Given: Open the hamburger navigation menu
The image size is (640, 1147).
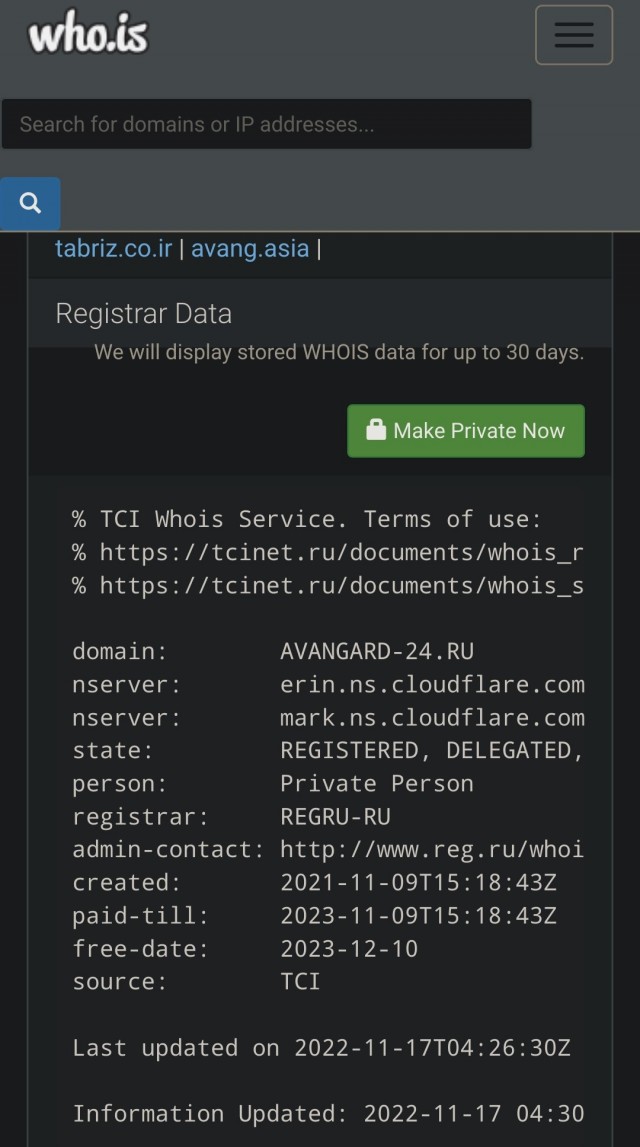Looking at the screenshot, I should (x=573, y=34).
